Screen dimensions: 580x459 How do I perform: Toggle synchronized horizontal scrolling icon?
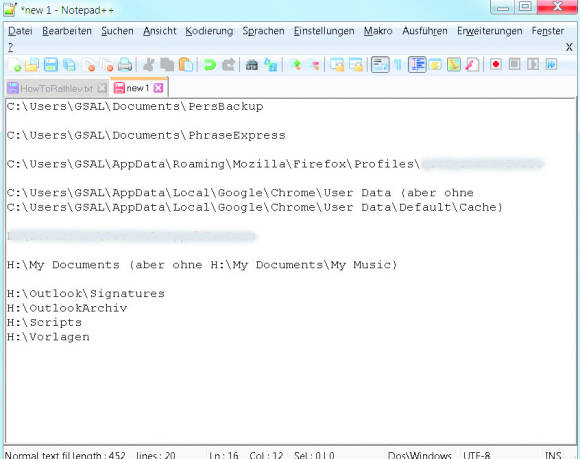(x=356, y=65)
